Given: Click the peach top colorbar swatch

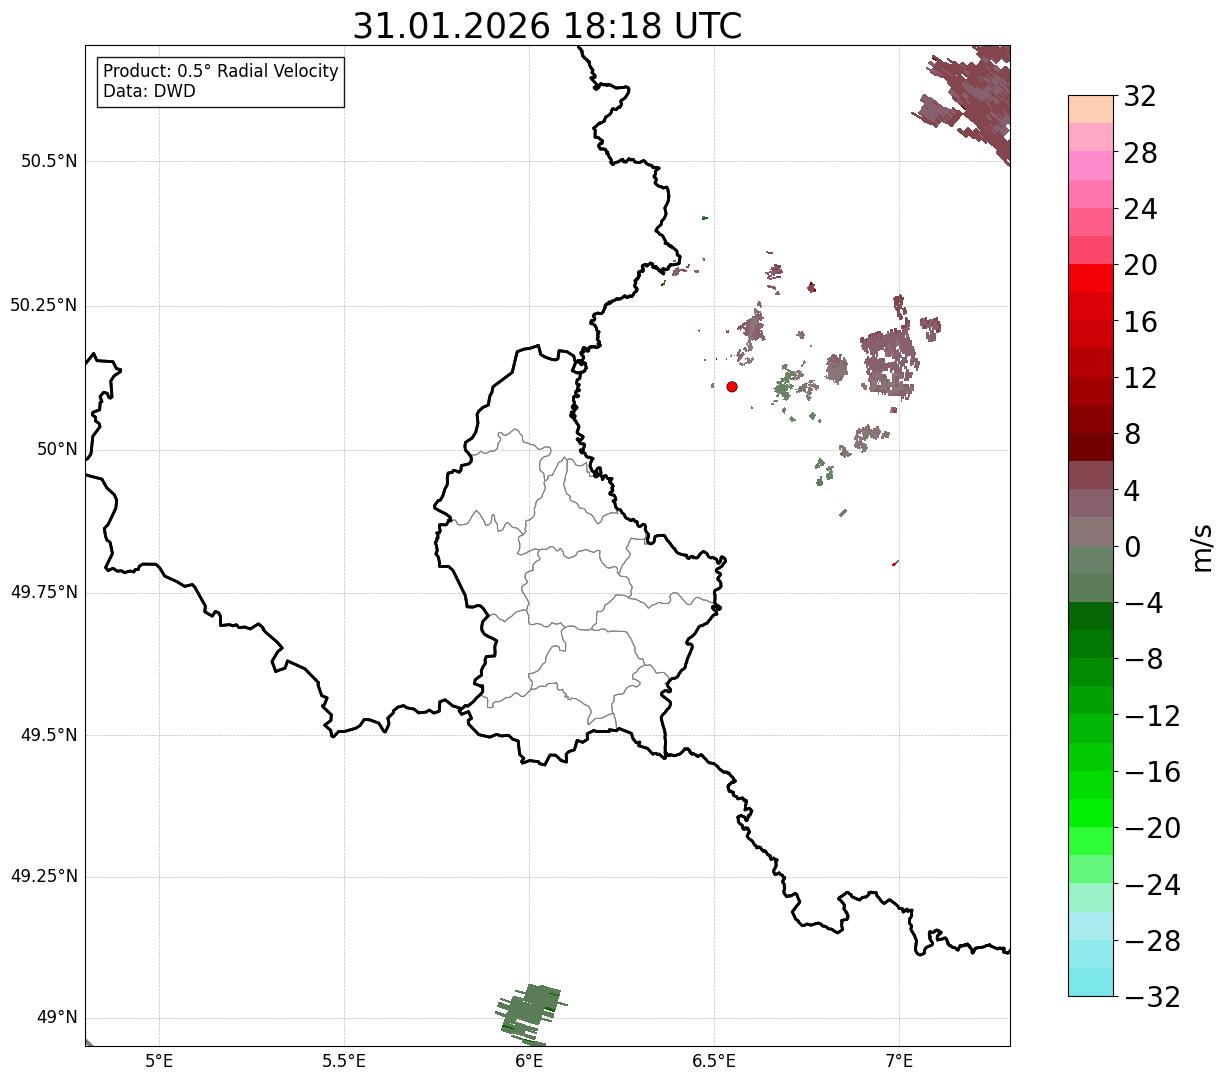Looking at the screenshot, I should 1091,109.
